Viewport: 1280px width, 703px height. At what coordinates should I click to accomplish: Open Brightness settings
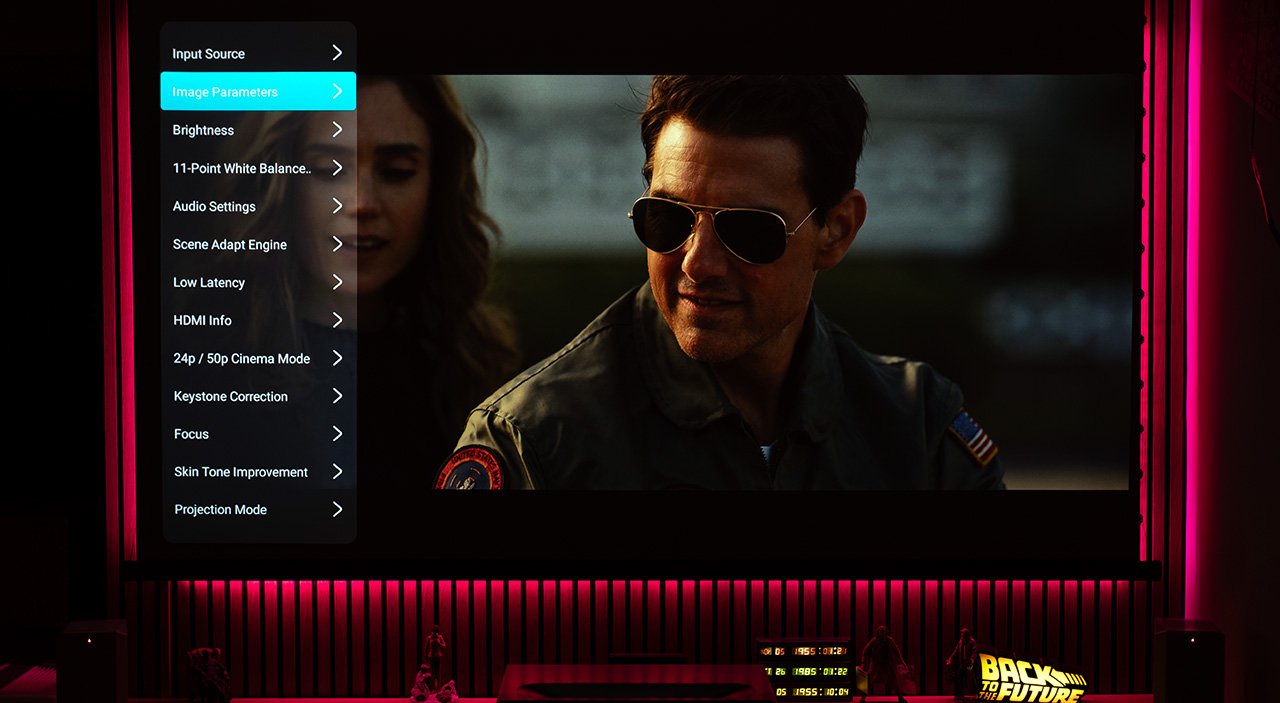(x=203, y=130)
